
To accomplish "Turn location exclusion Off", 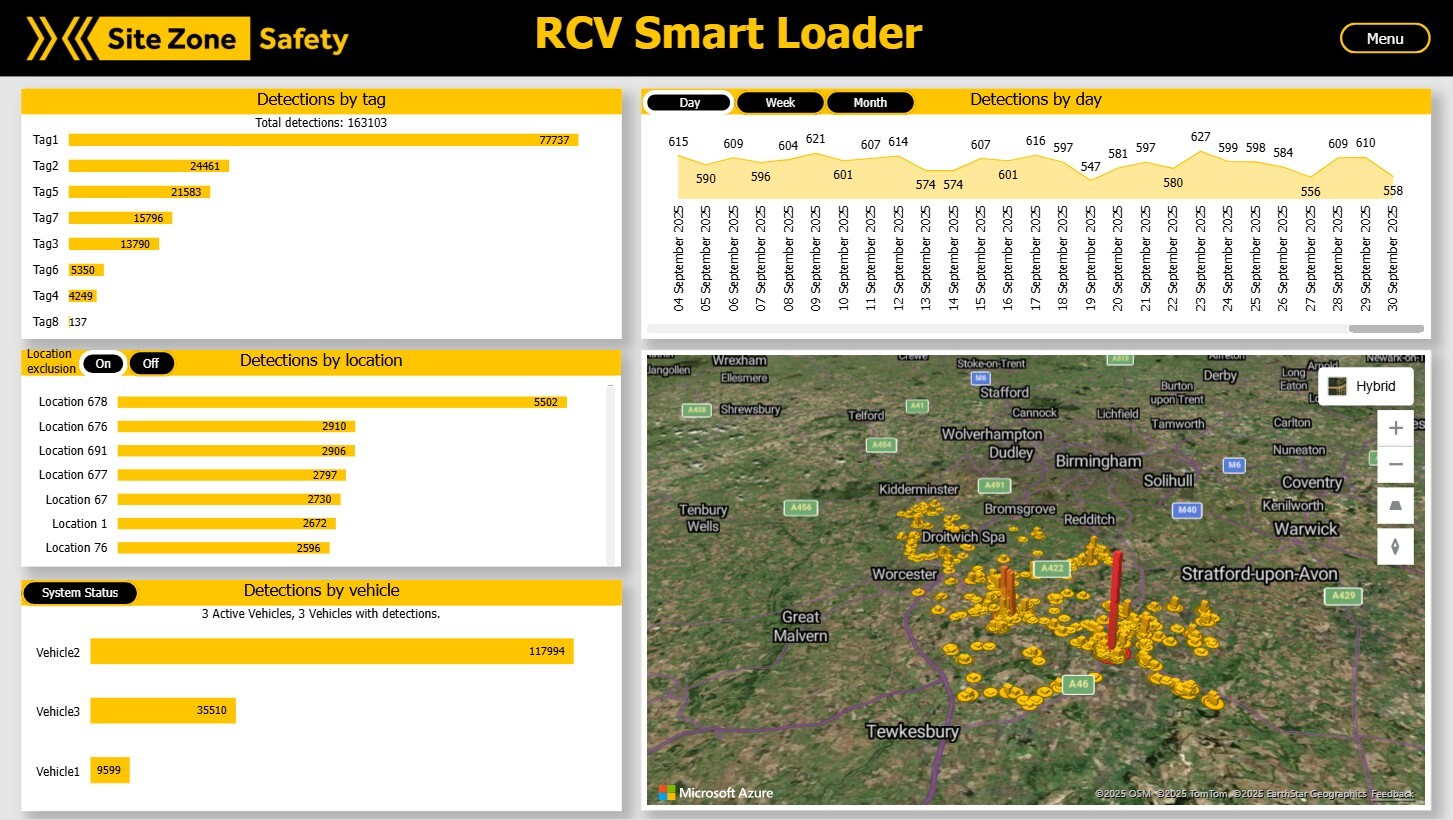I will coord(151,363).
